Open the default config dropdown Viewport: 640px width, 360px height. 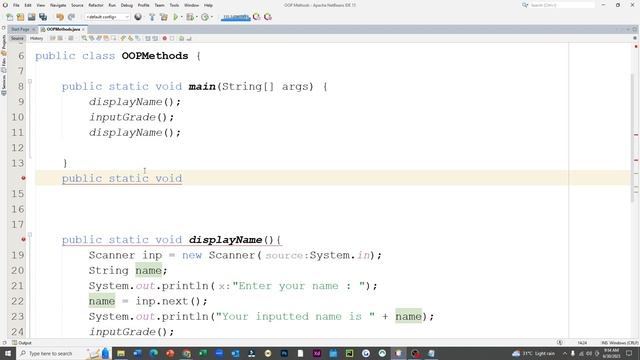point(107,17)
